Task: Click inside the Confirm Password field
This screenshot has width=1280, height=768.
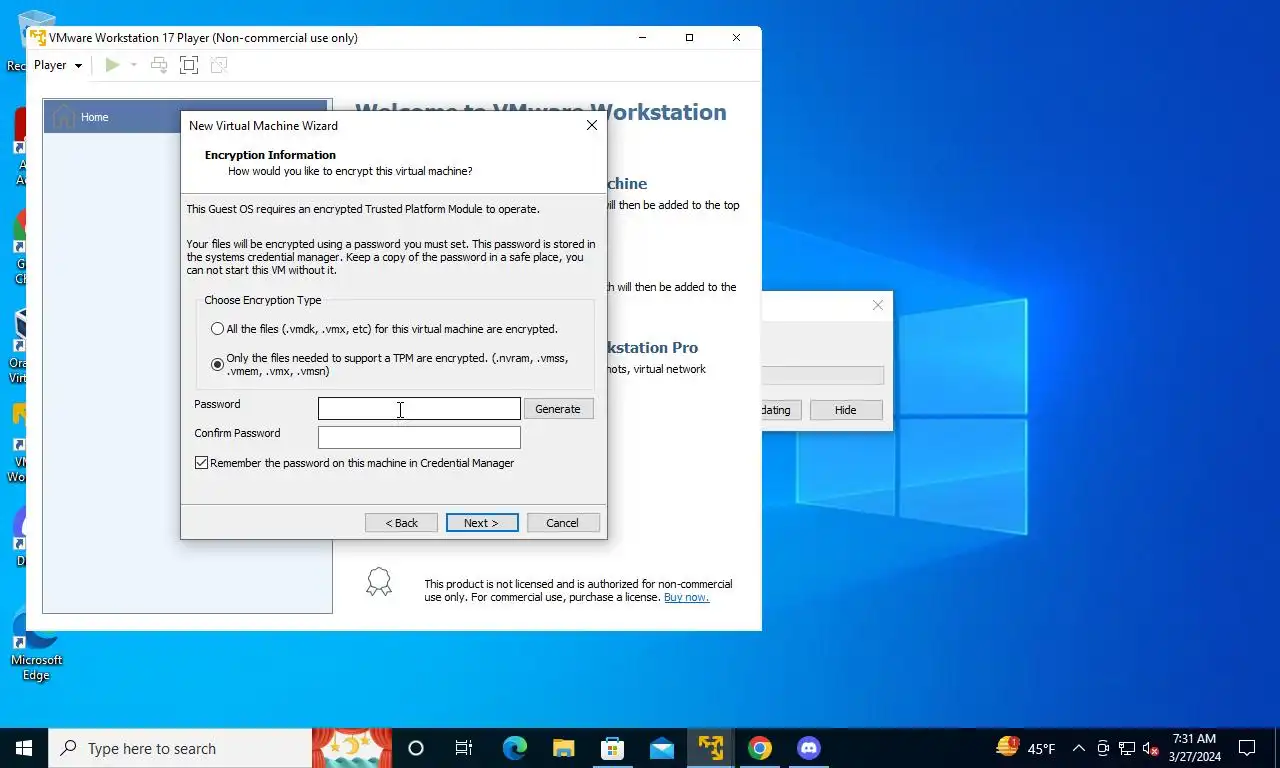Action: 419,437
